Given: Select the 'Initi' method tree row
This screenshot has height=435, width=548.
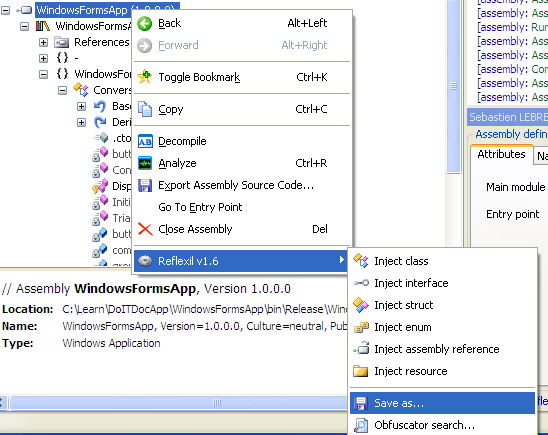Looking at the screenshot, I should (x=112, y=202).
